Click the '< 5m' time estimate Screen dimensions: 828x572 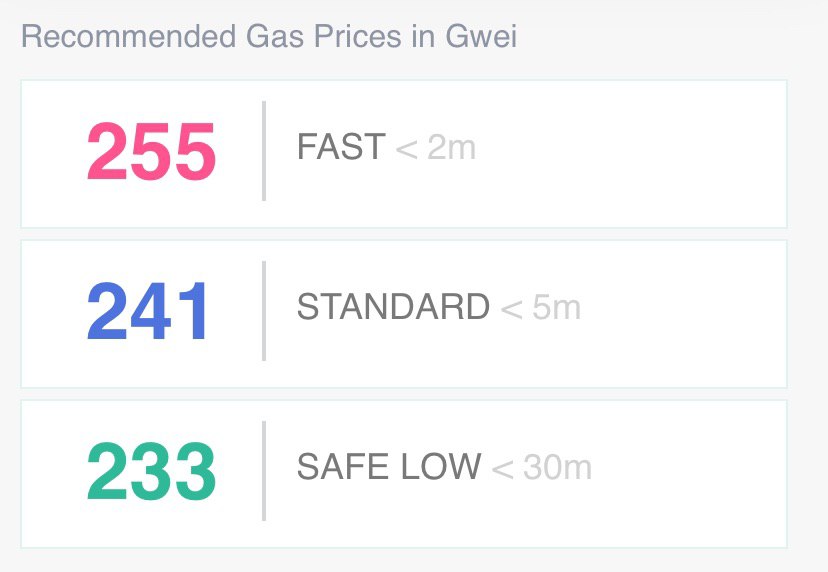coord(540,307)
